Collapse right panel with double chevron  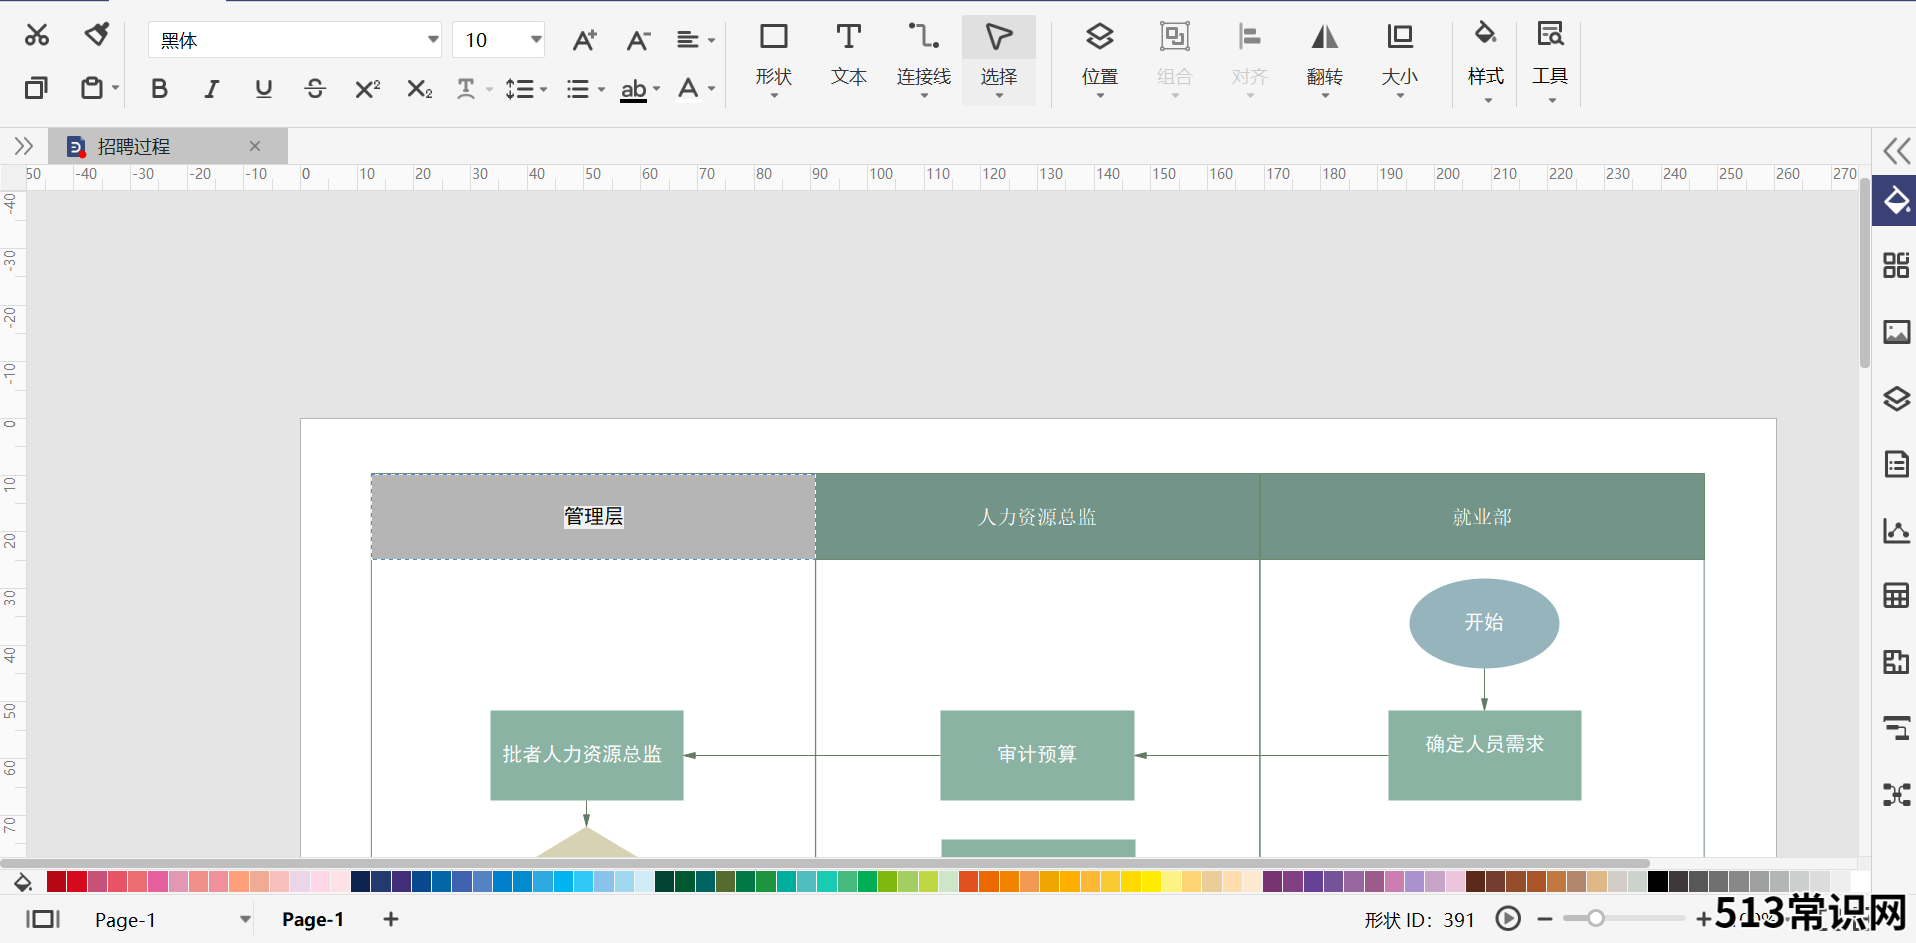[x=1896, y=151]
